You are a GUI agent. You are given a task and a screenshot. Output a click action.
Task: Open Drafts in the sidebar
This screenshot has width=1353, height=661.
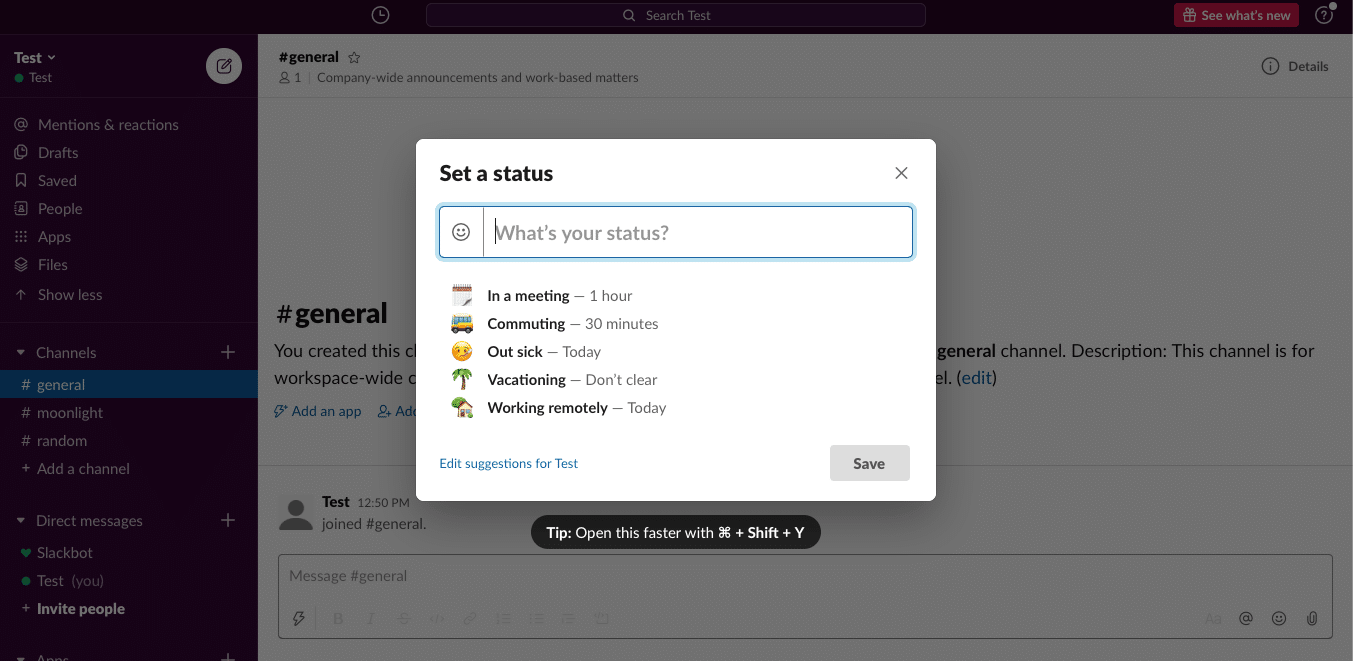pyautogui.click(x=57, y=153)
